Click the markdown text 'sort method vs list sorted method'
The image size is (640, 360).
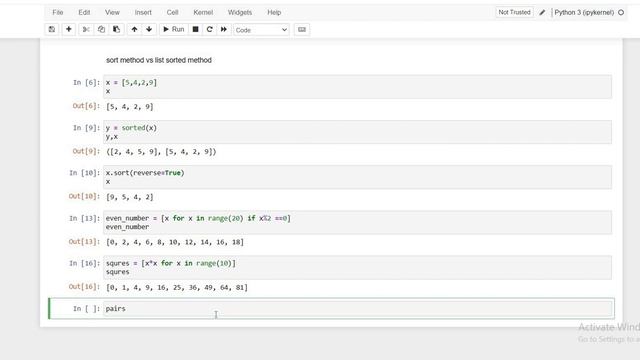(x=159, y=60)
